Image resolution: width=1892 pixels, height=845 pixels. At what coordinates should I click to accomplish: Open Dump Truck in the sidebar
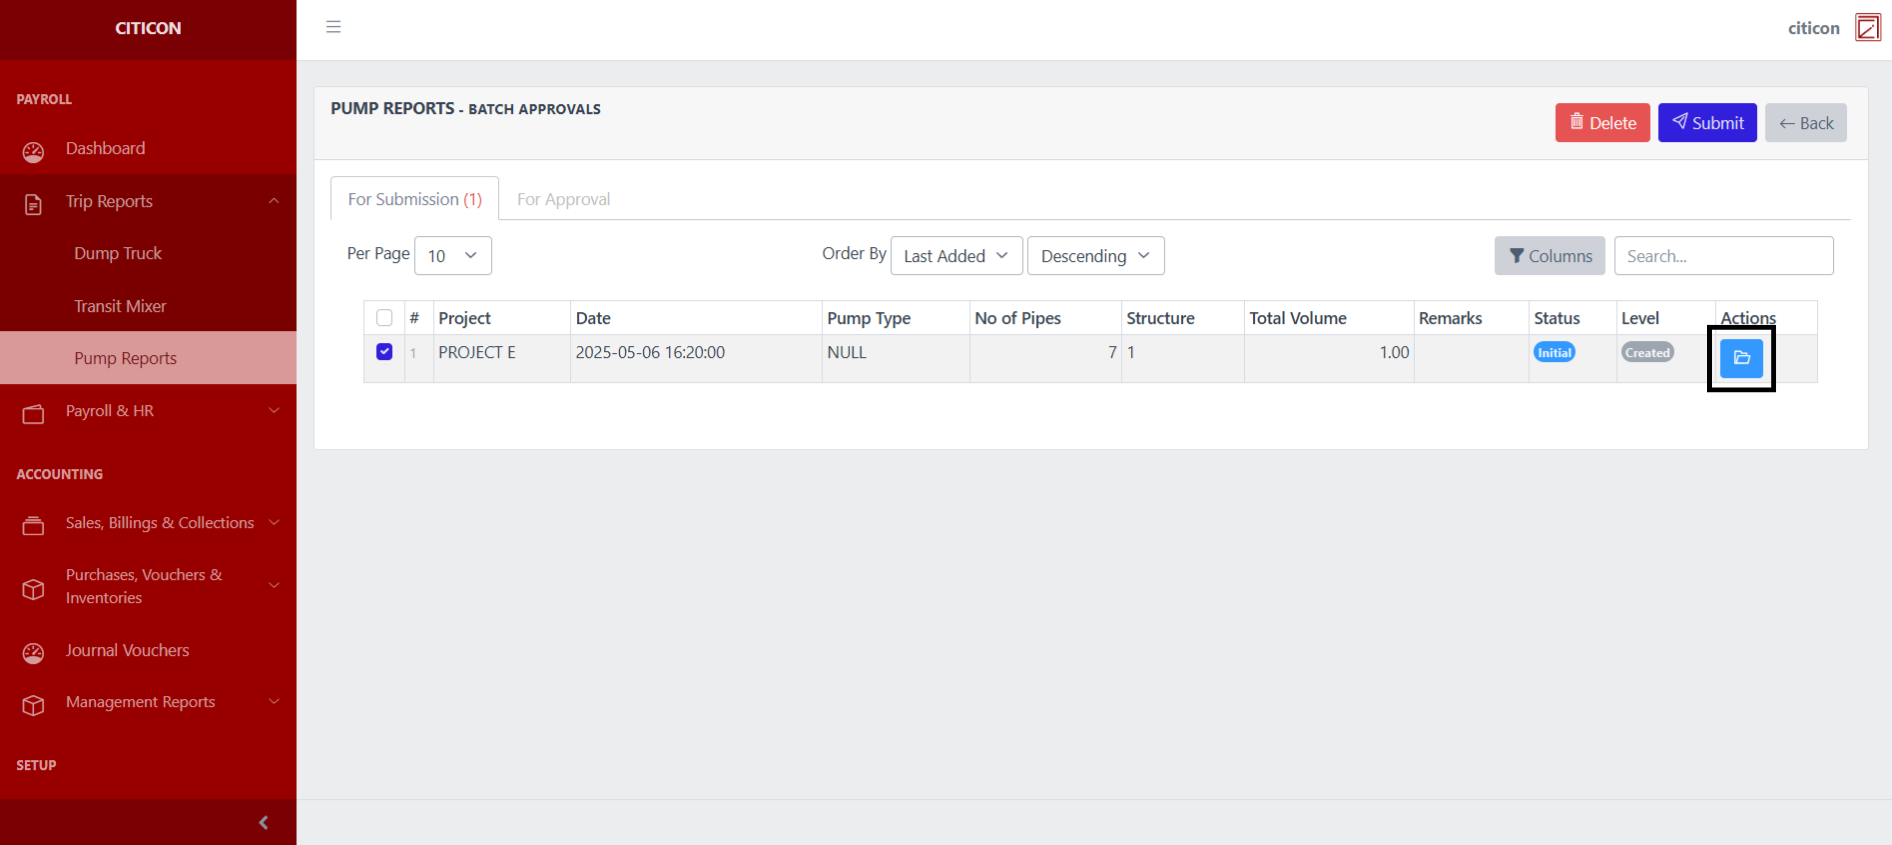(x=118, y=254)
